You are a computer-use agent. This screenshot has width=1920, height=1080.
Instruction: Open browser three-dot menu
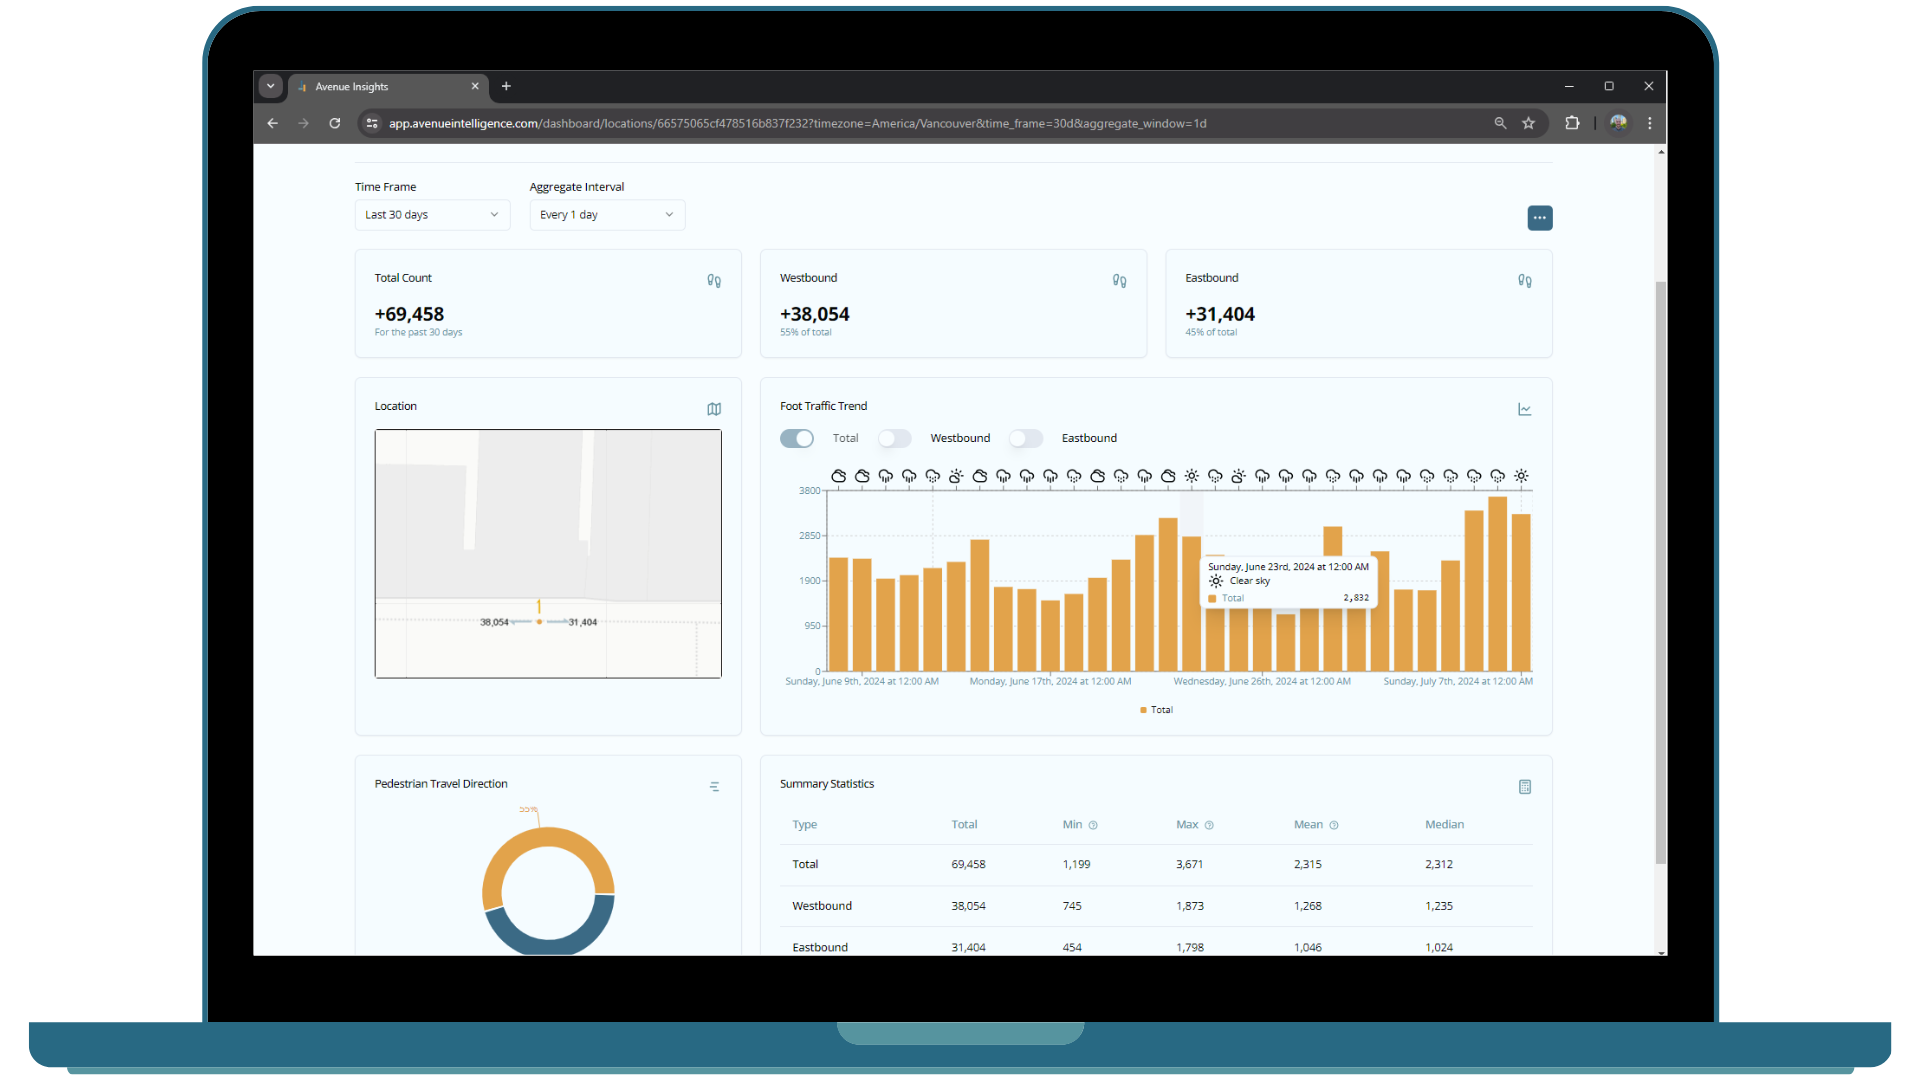[x=1650, y=123]
